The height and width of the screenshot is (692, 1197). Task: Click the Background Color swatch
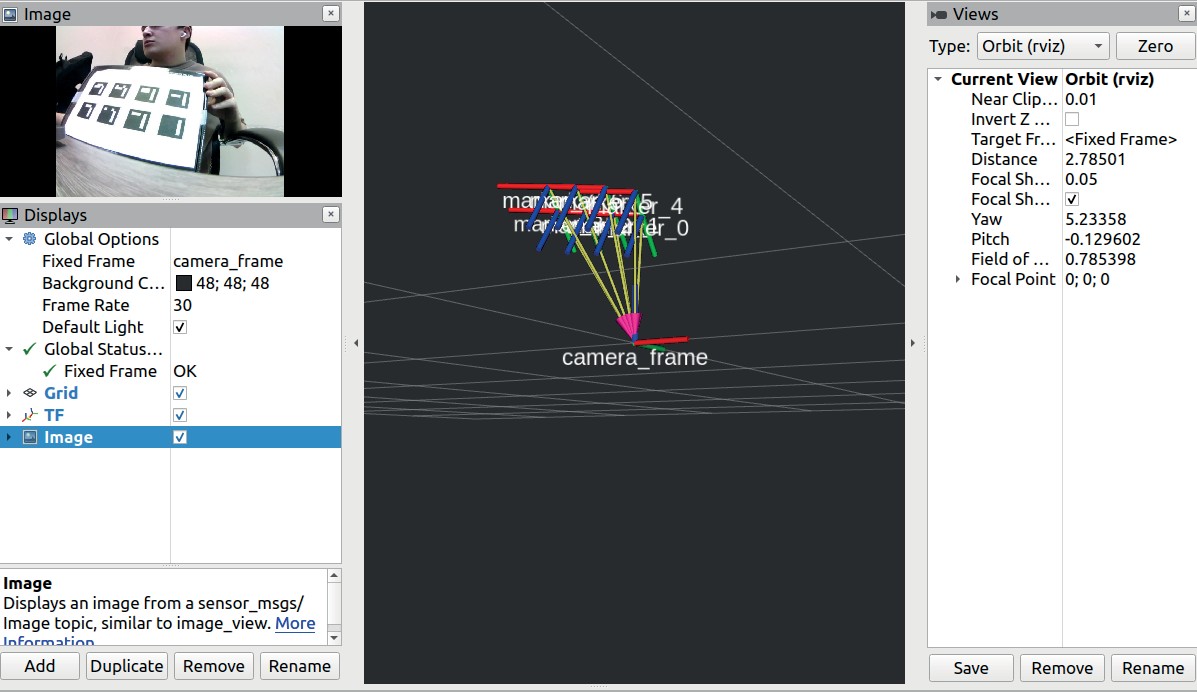(x=183, y=283)
